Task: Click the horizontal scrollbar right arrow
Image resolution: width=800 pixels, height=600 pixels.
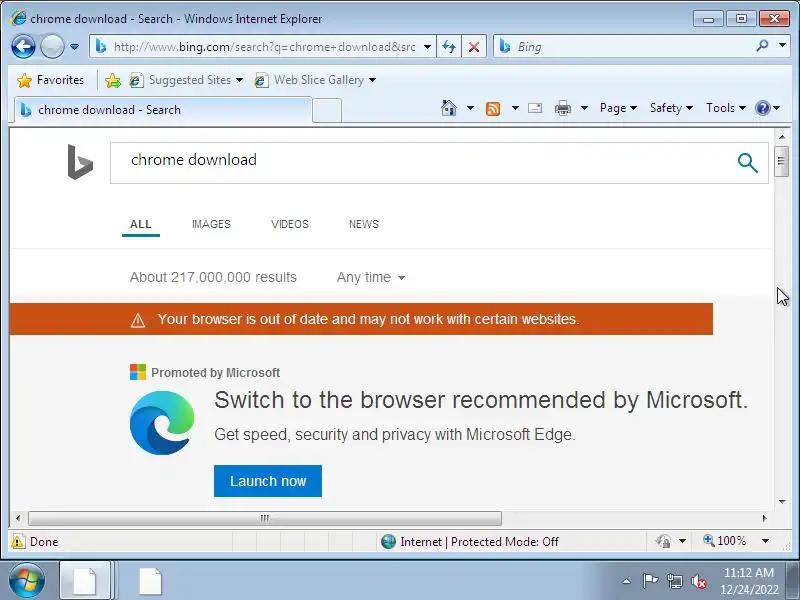Action: point(764,518)
